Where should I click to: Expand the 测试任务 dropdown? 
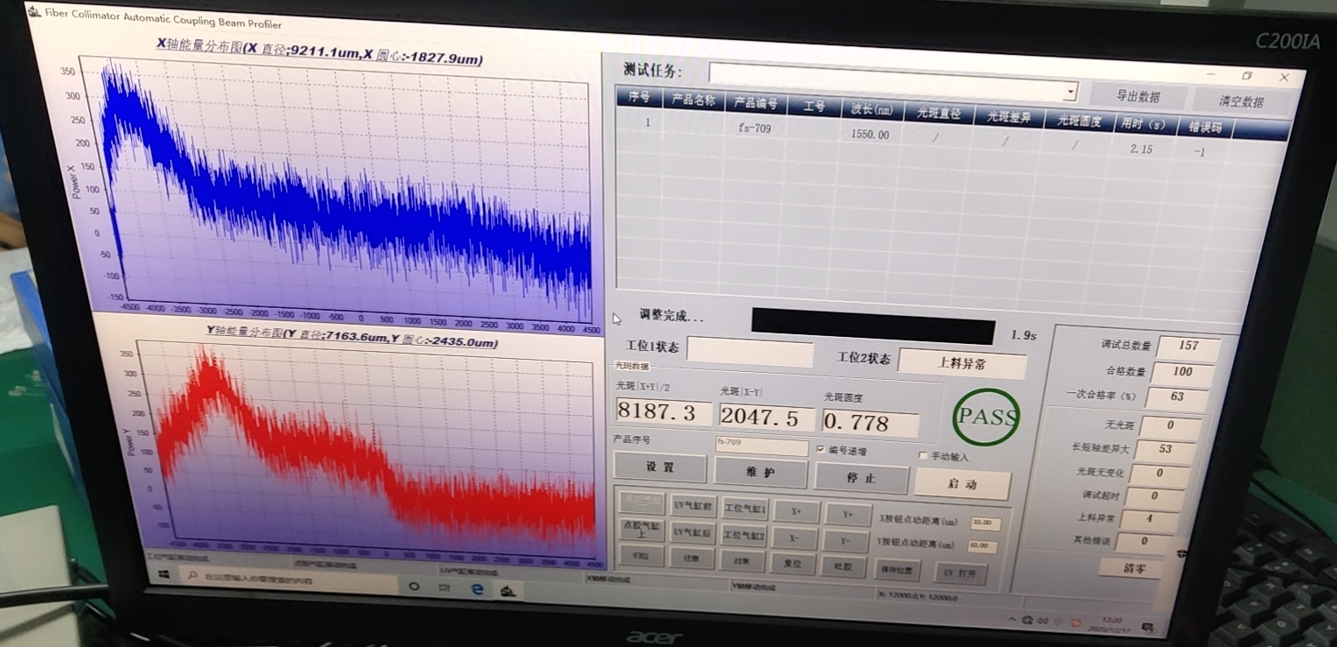1070,92
